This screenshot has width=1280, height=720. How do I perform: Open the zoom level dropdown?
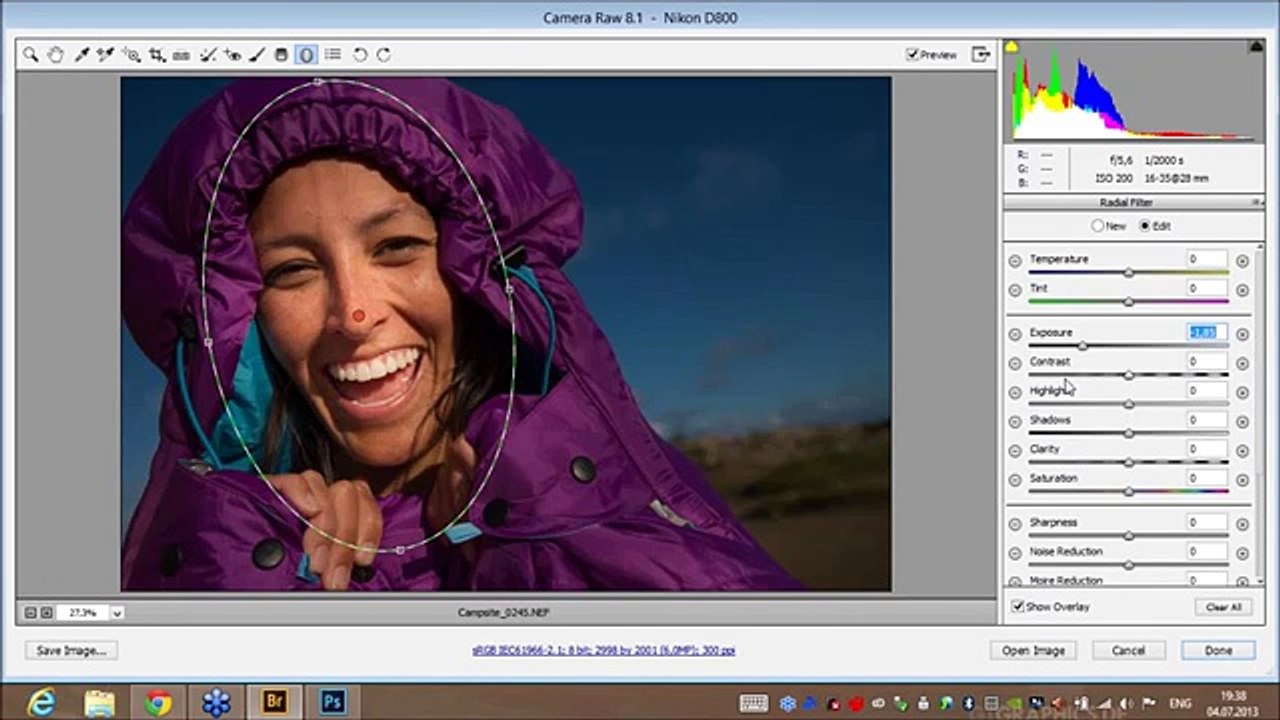[x=117, y=612]
